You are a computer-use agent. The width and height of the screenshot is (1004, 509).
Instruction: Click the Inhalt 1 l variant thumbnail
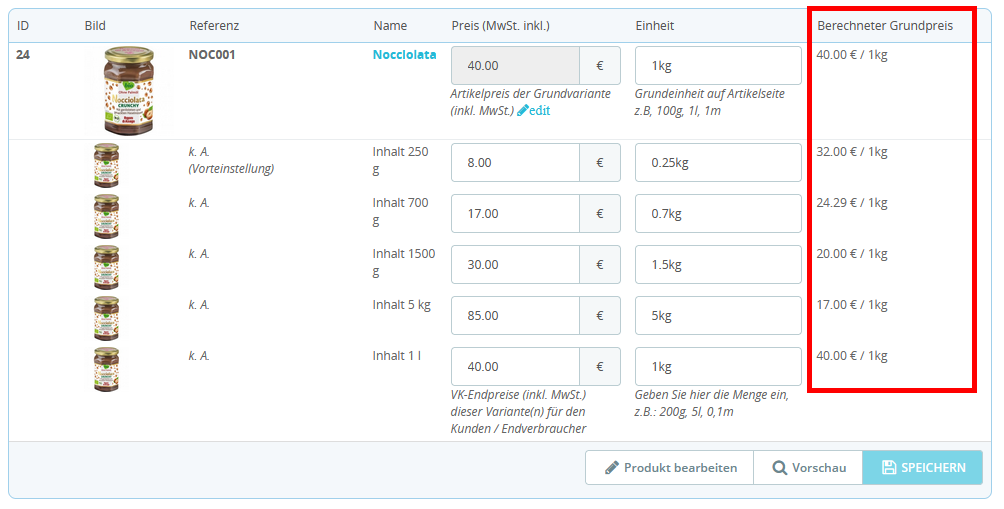tap(106, 369)
